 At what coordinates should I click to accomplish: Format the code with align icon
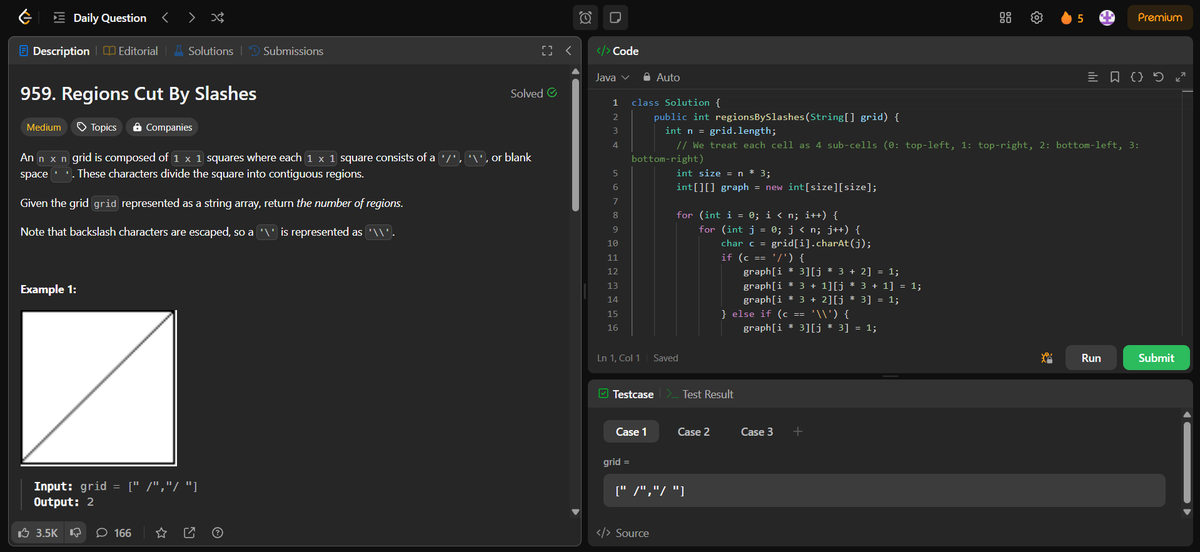coord(1093,77)
